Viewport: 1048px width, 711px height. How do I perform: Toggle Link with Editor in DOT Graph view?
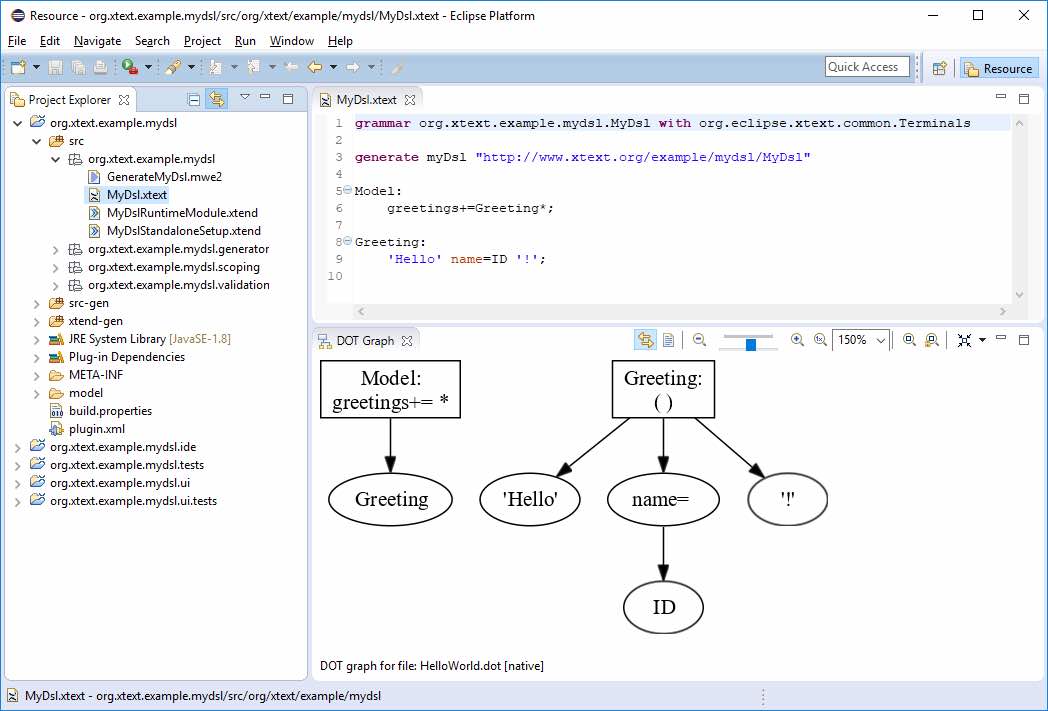pyautogui.click(x=646, y=340)
